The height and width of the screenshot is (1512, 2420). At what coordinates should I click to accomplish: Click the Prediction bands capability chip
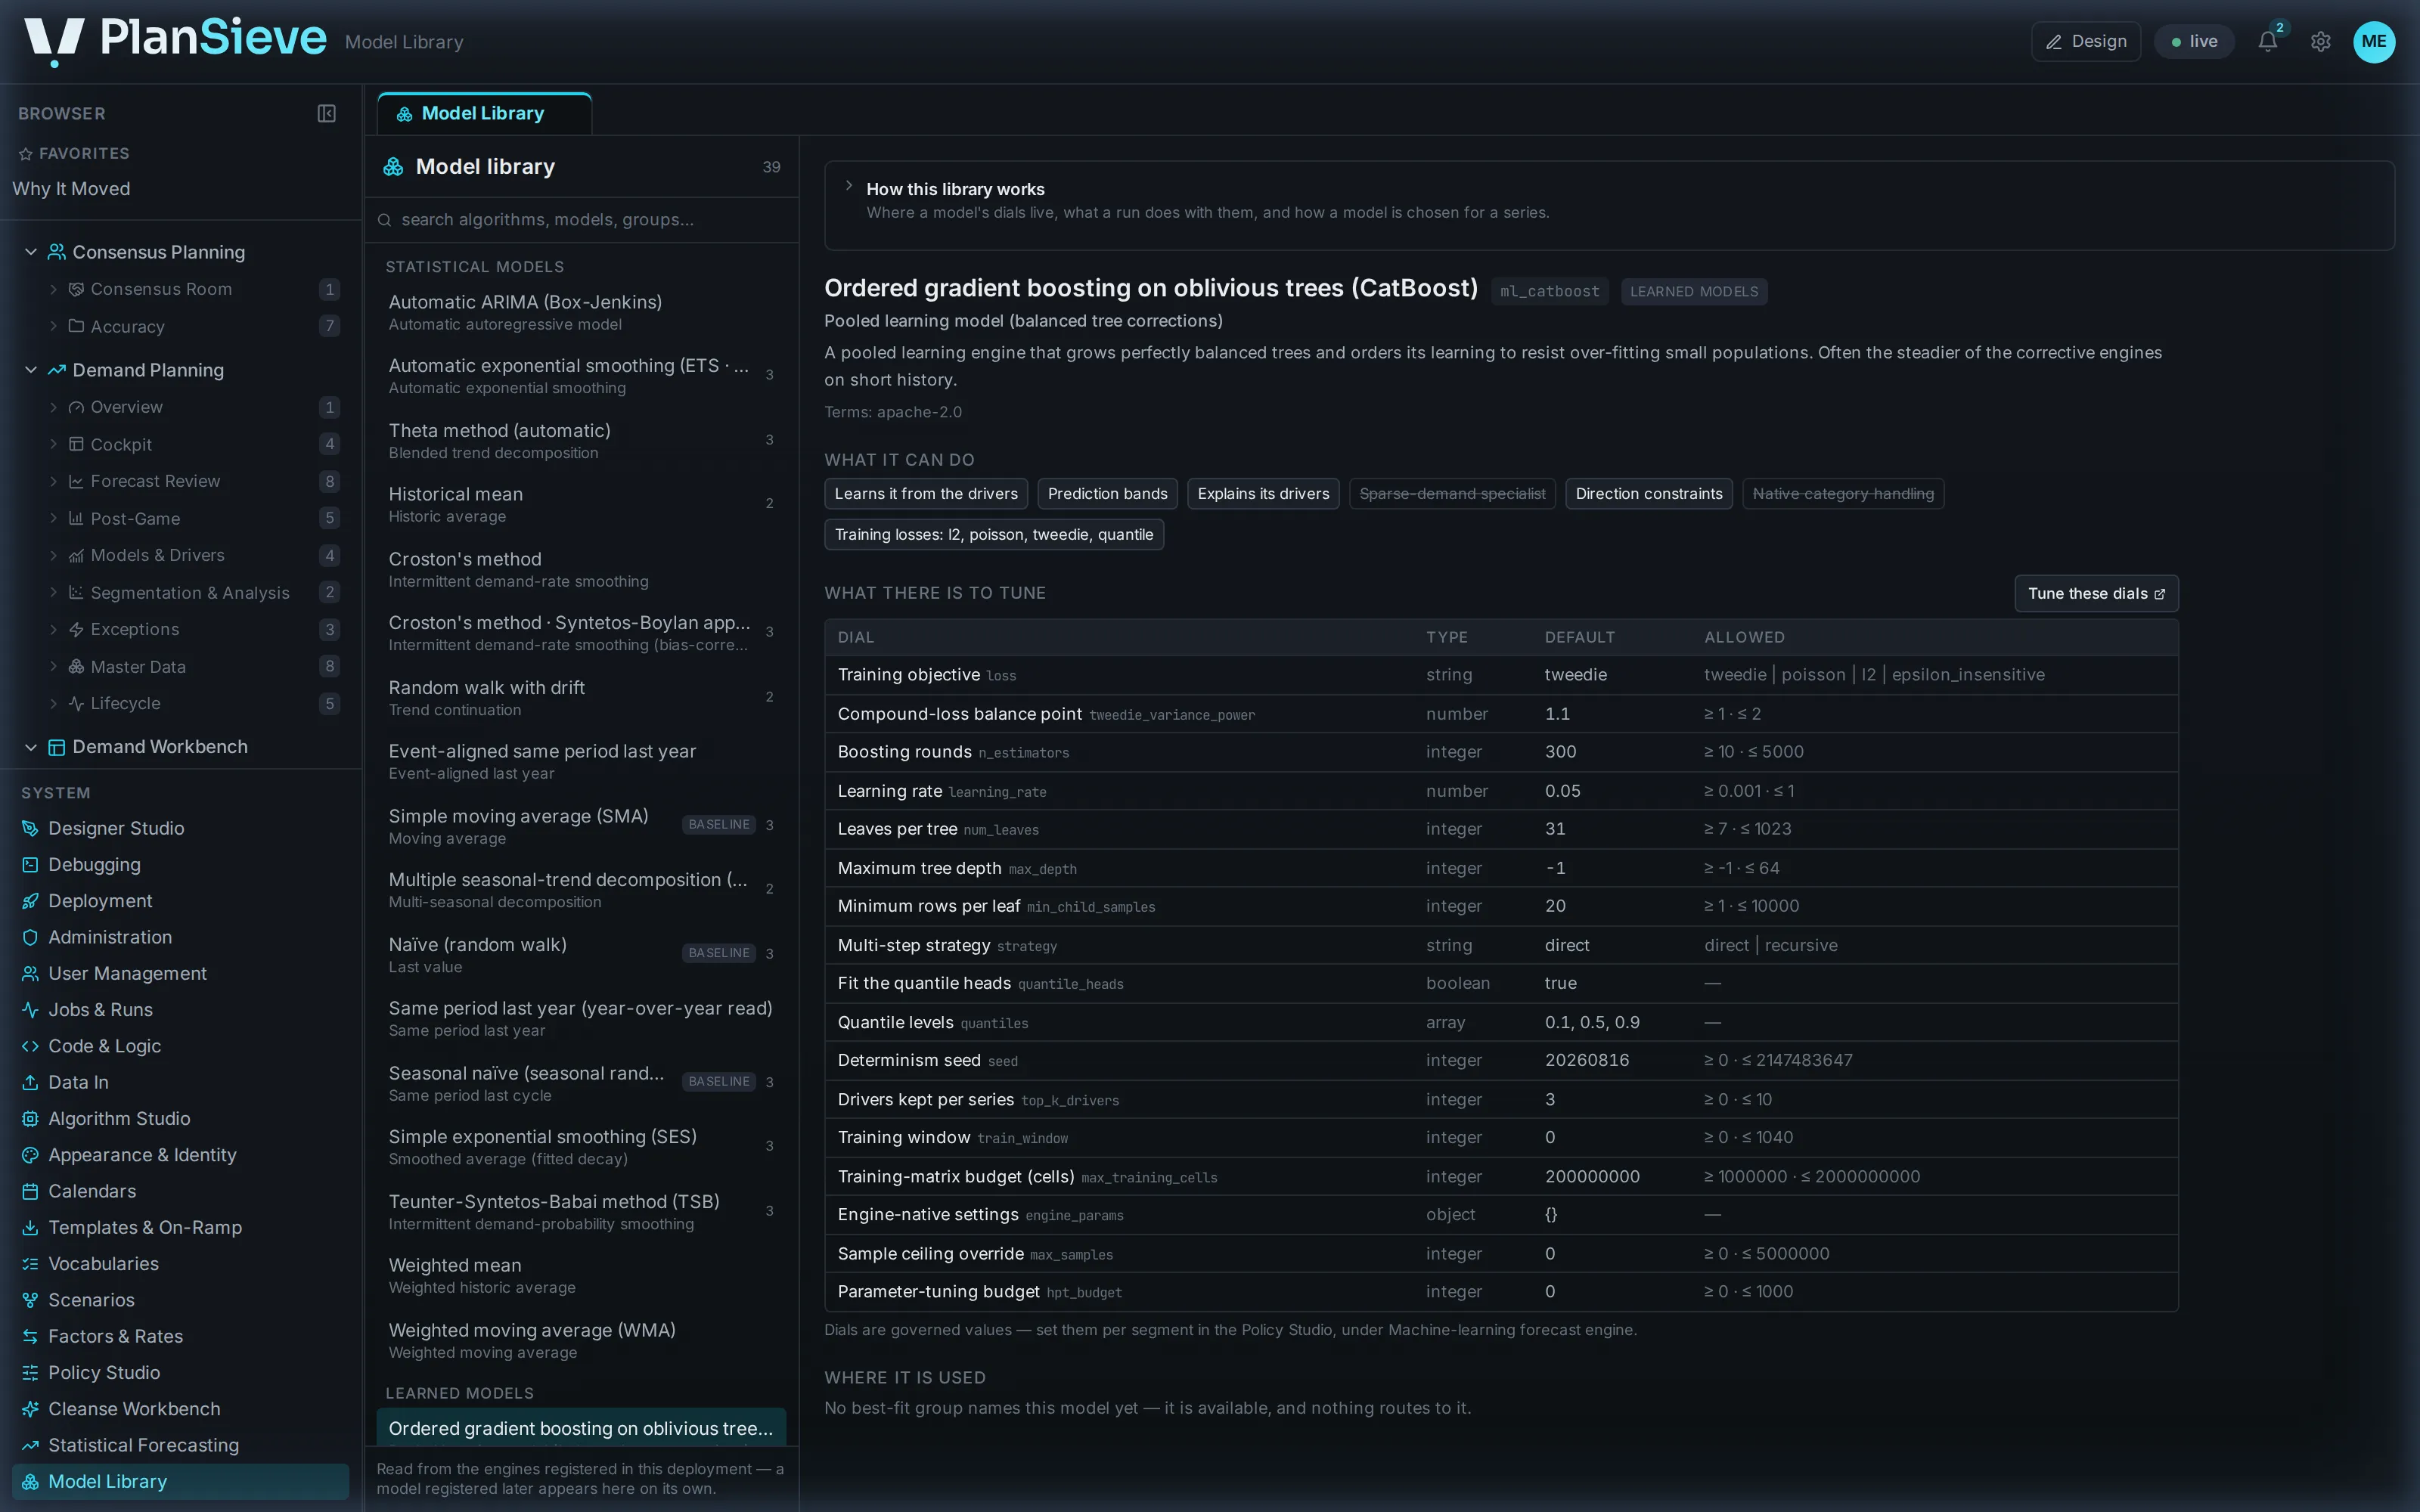[x=1107, y=494]
